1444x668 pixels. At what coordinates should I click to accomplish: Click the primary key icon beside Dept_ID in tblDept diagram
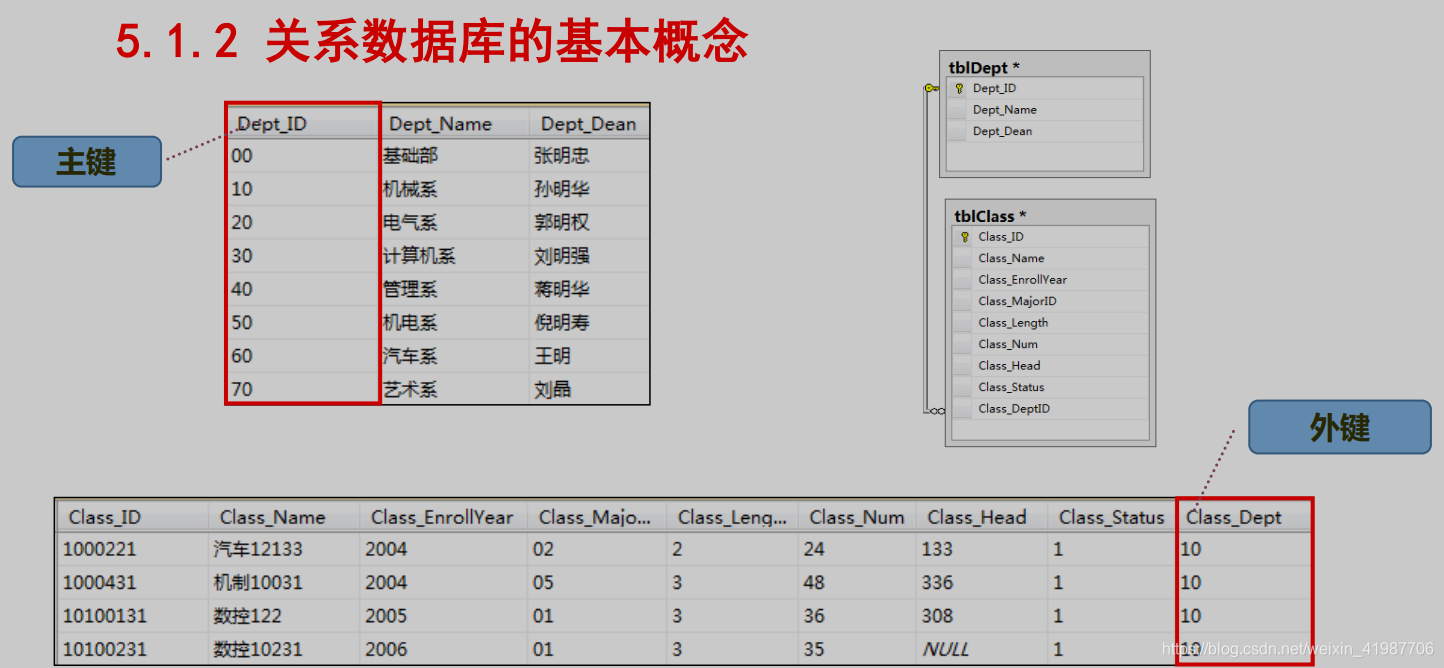click(x=958, y=88)
